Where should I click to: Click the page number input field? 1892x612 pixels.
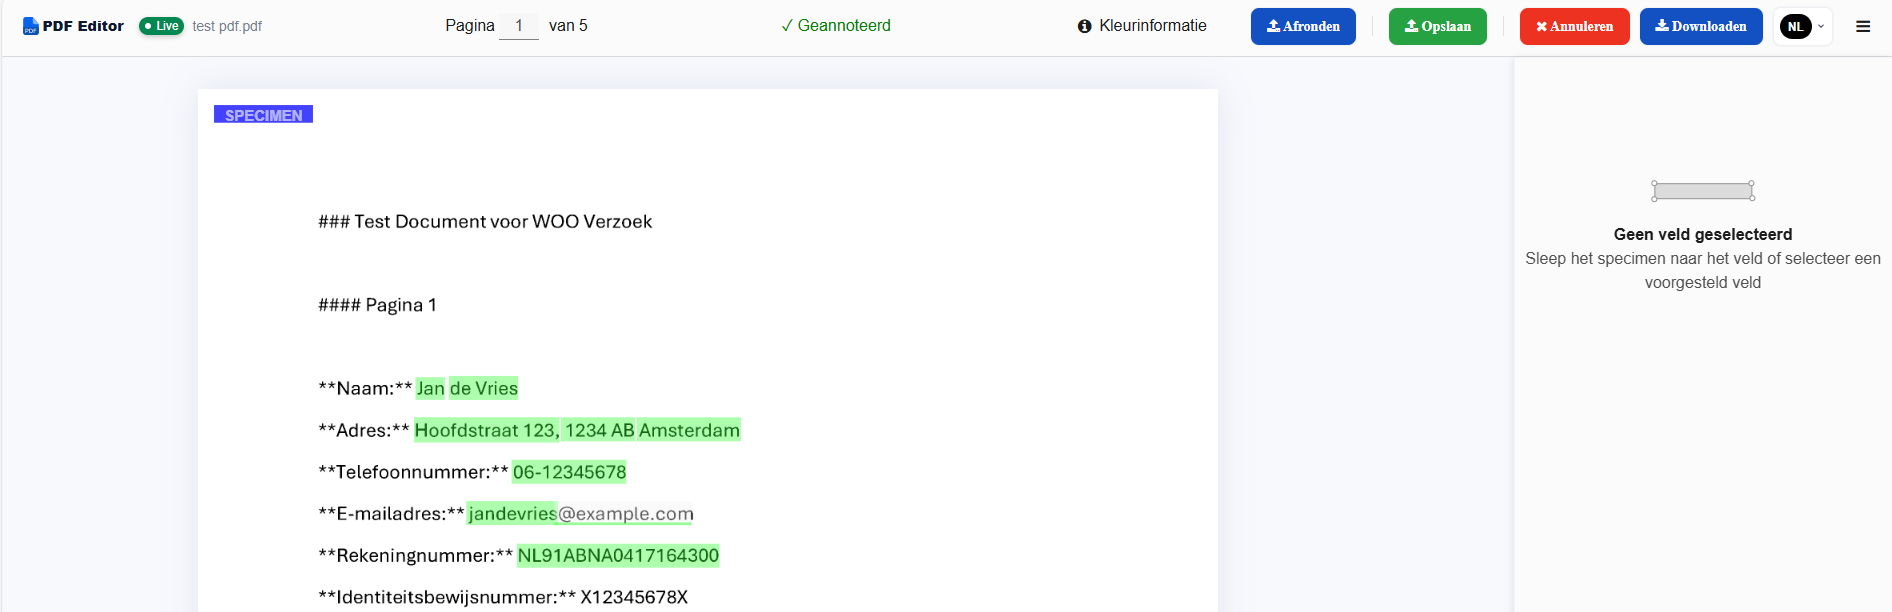518,26
